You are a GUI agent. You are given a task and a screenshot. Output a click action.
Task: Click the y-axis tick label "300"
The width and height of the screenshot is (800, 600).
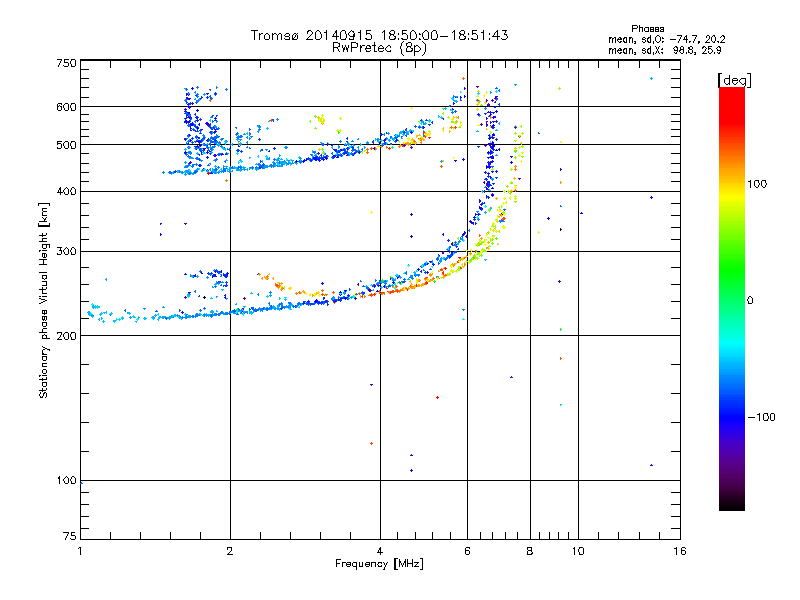click(66, 252)
